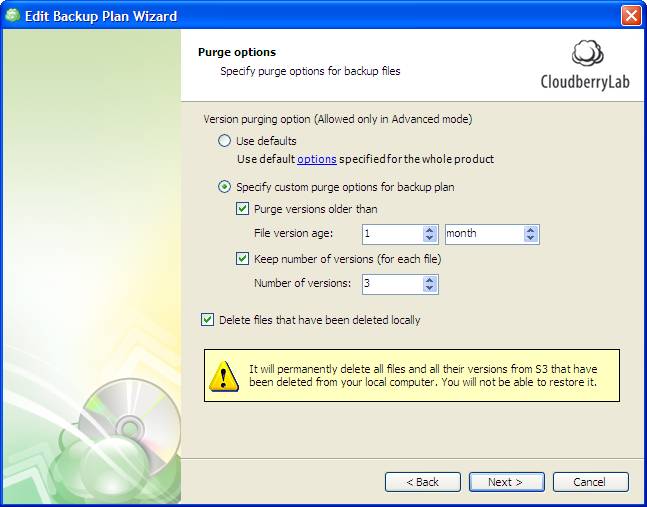Select the Use defaults radio button
Image resolution: width=647 pixels, height=507 pixels.
click(x=224, y=141)
